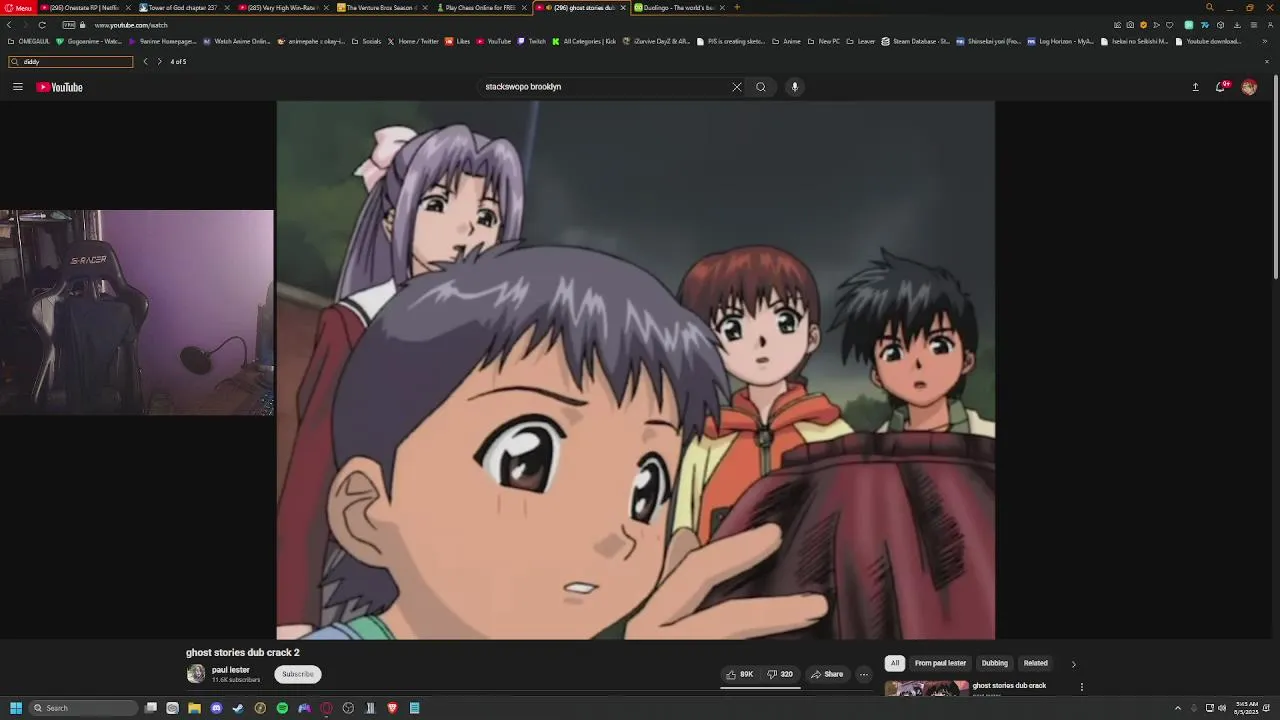The image size is (1280, 720).
Task: Open browser downloads icon
Action: coord(1237,25)
